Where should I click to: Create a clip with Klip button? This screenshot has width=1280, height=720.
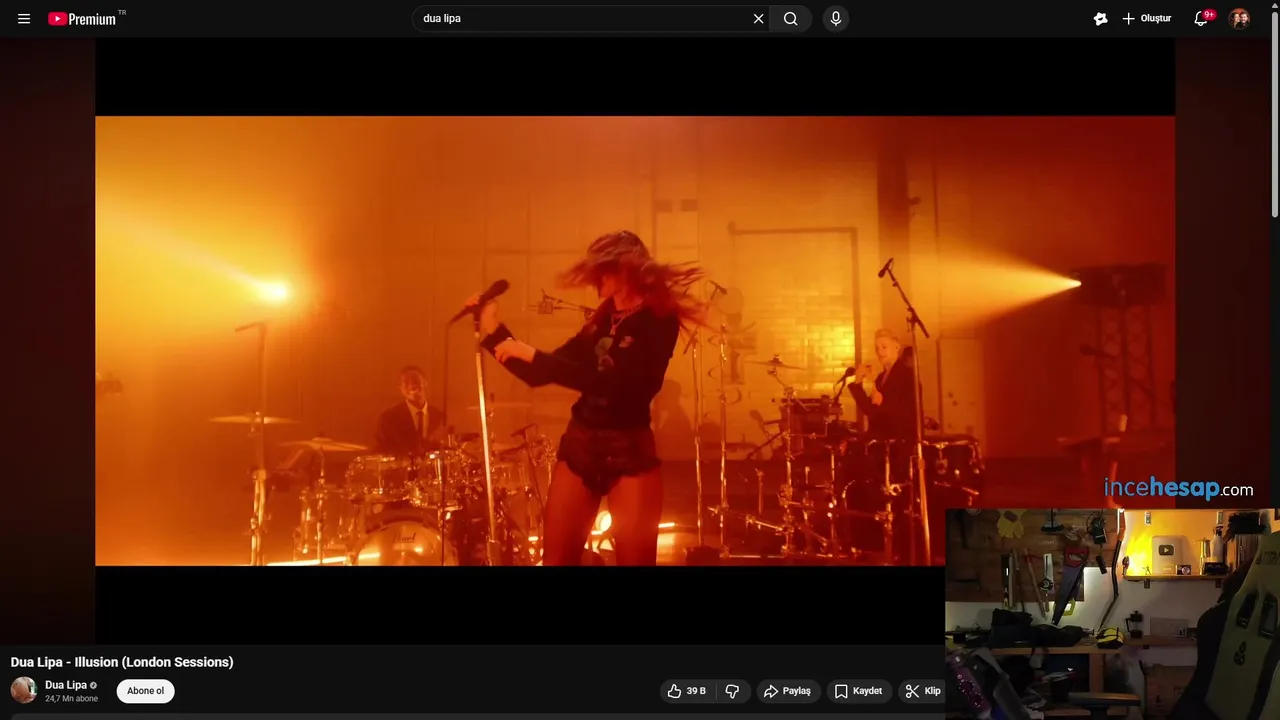[x=922, y=691]
